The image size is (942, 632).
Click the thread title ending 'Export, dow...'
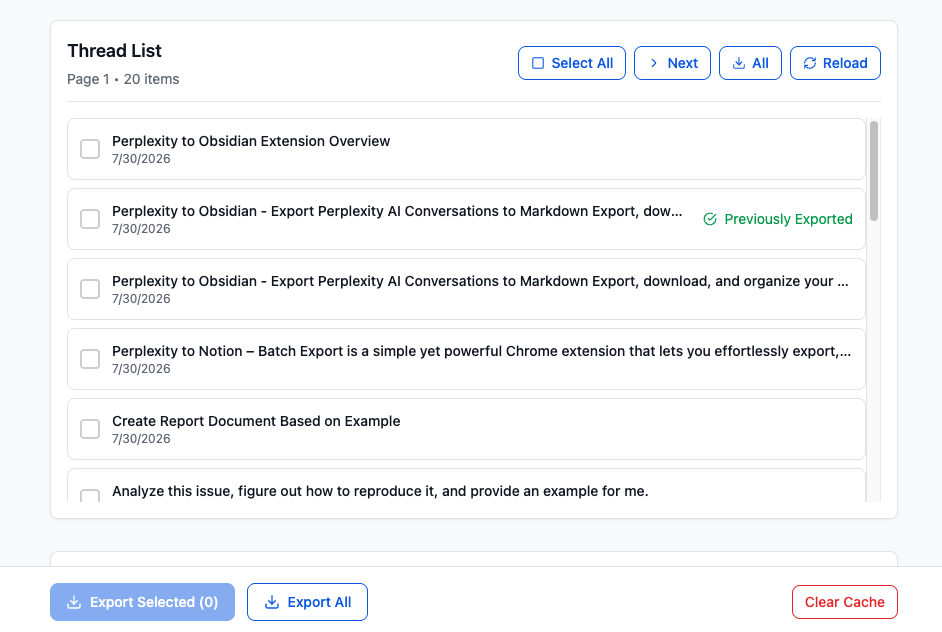(x=397, y=211)
